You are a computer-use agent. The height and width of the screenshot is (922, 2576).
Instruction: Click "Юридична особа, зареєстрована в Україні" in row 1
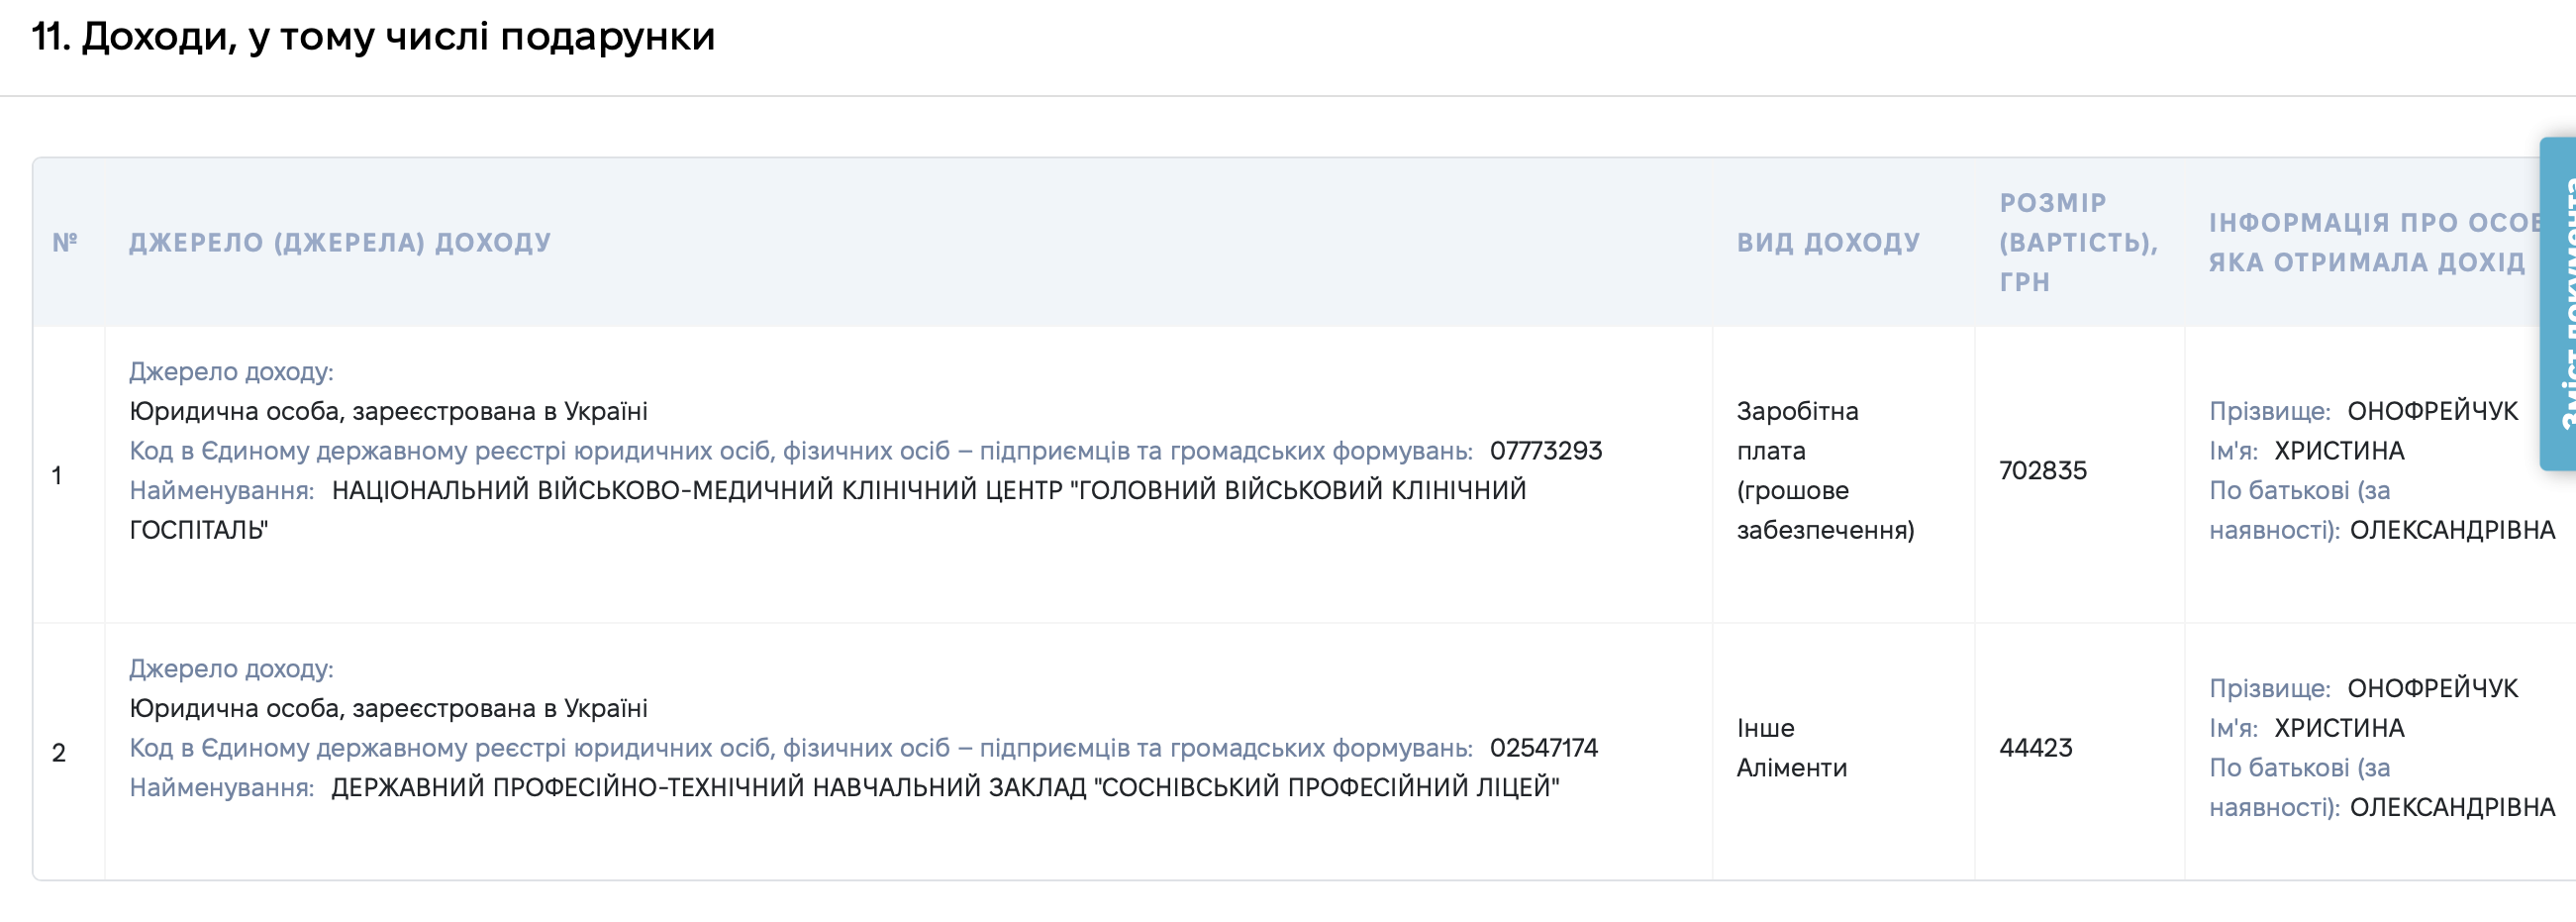pos(389,411)
